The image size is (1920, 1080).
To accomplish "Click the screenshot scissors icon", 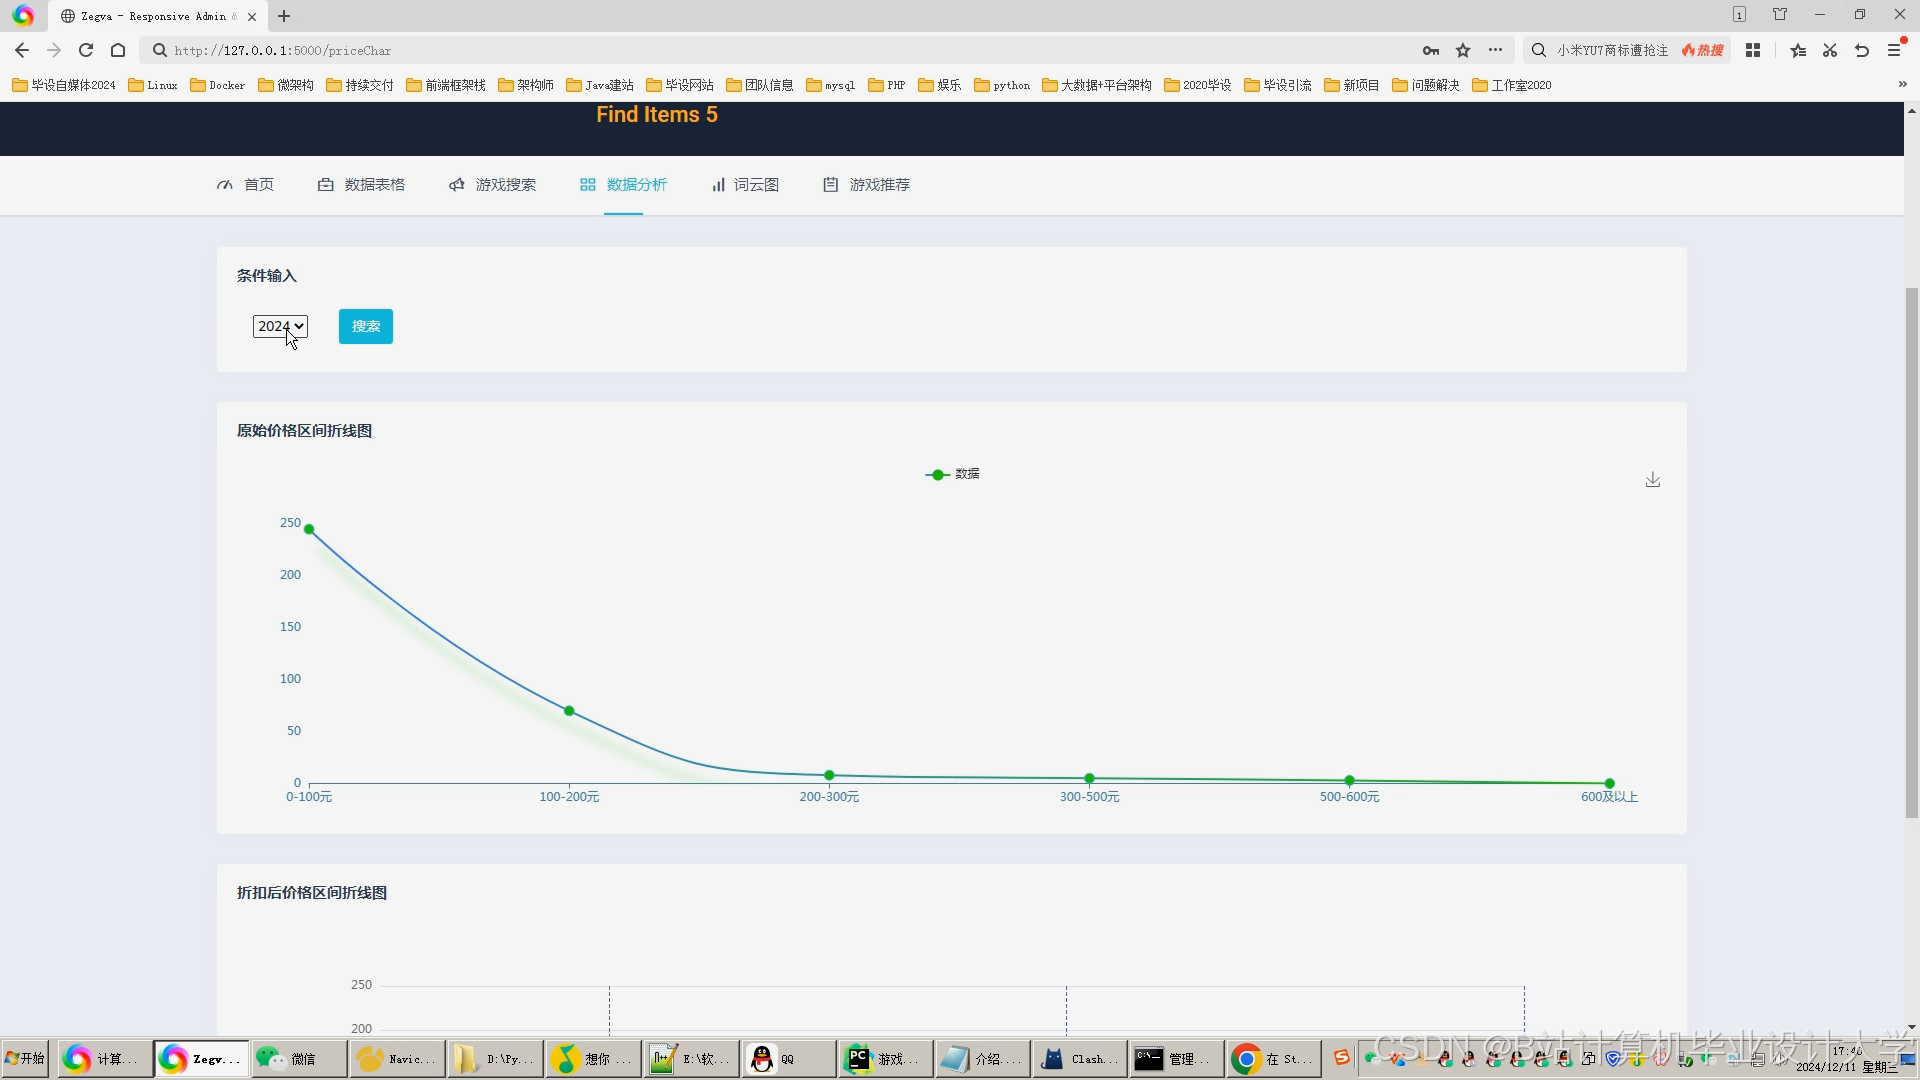I will pyautogui.click(x=1830, y=50).
